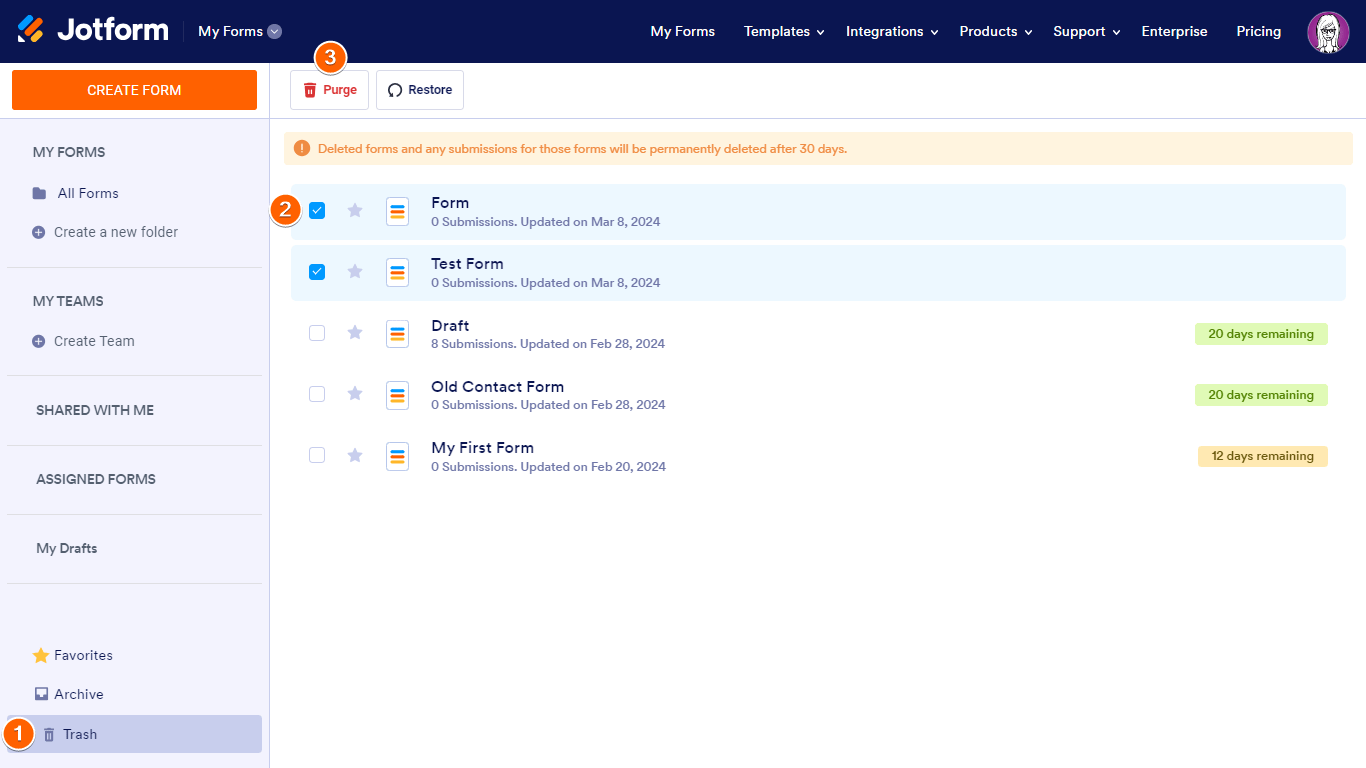Uncheck the Test Form checkbox
Image resolution: width=1366 pixels, height=768 pixels.
coord(317,272)
